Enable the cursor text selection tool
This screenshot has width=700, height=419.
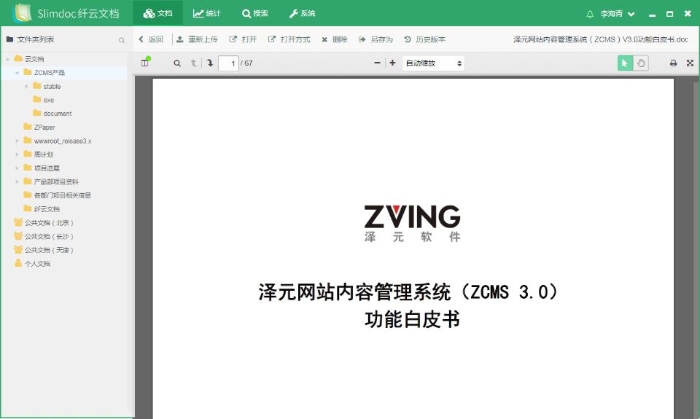[x=625, y=63]
